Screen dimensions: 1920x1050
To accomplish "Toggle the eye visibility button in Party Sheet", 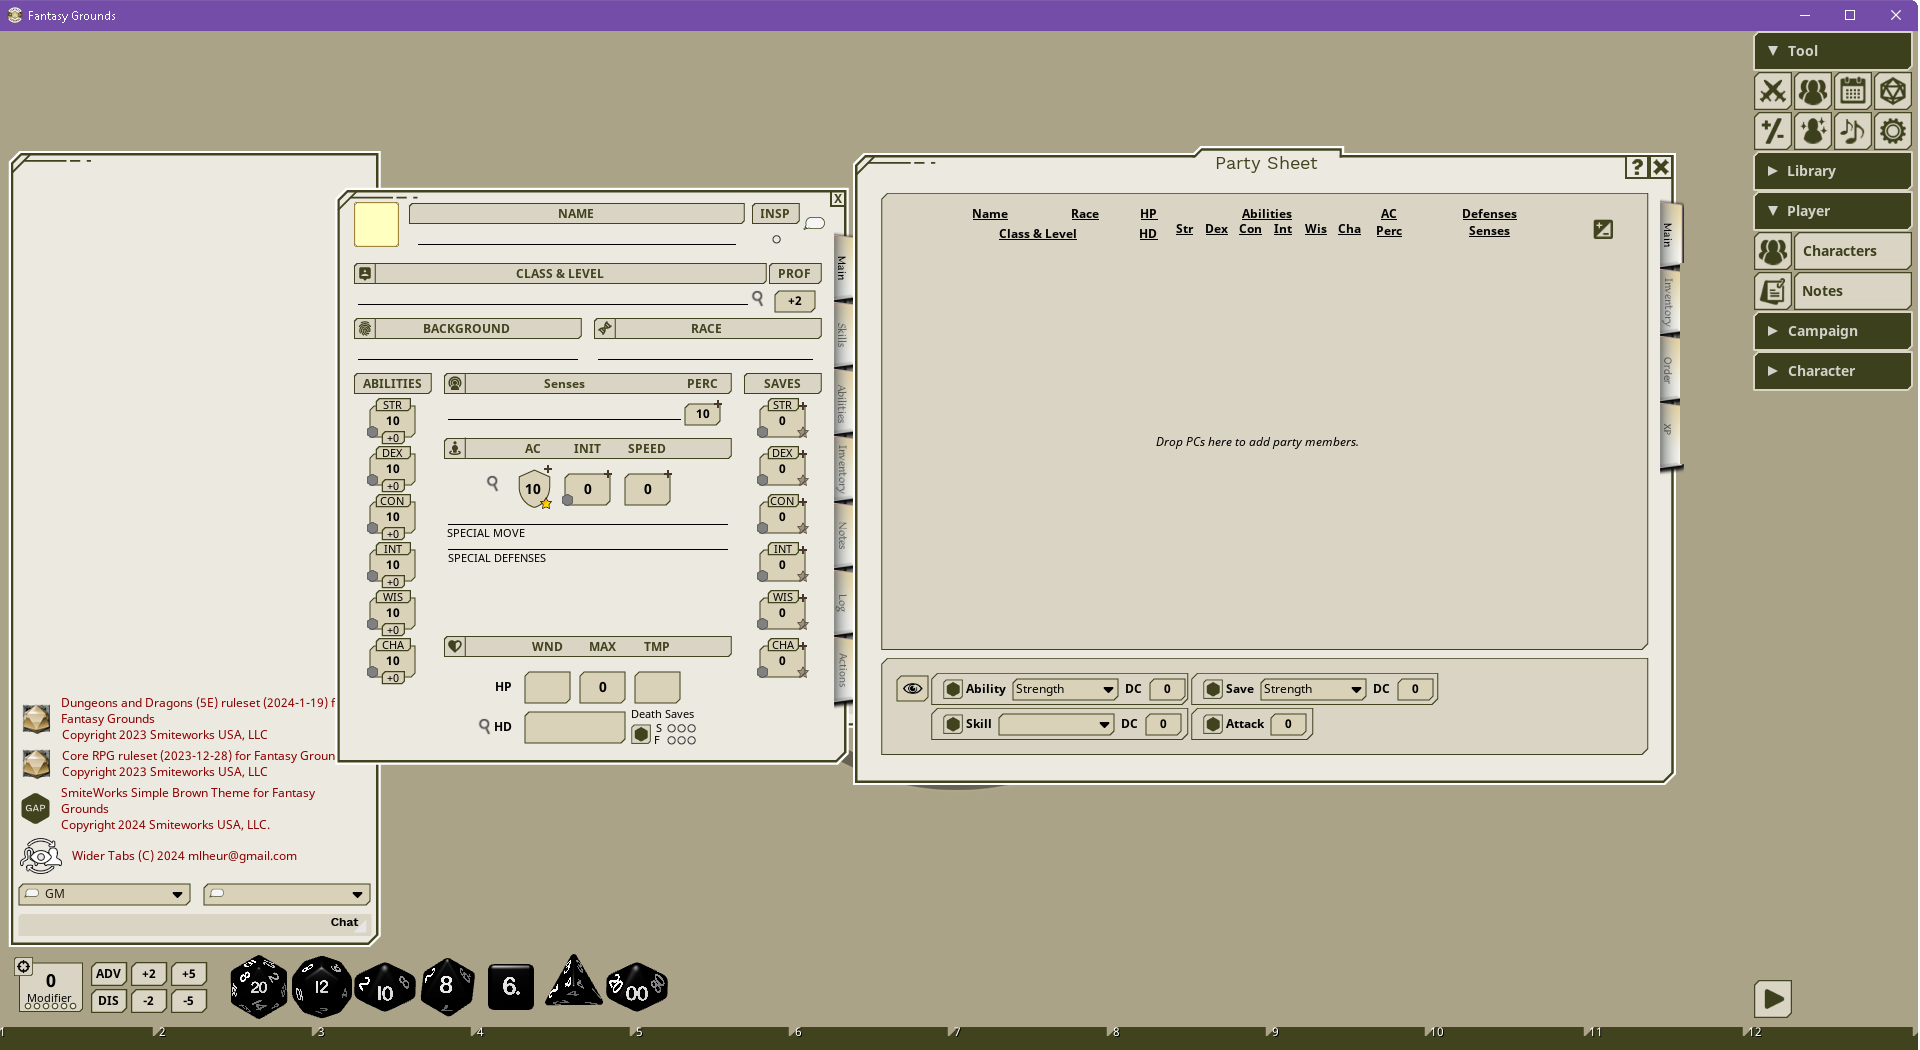I will click(x=912, y=688).
